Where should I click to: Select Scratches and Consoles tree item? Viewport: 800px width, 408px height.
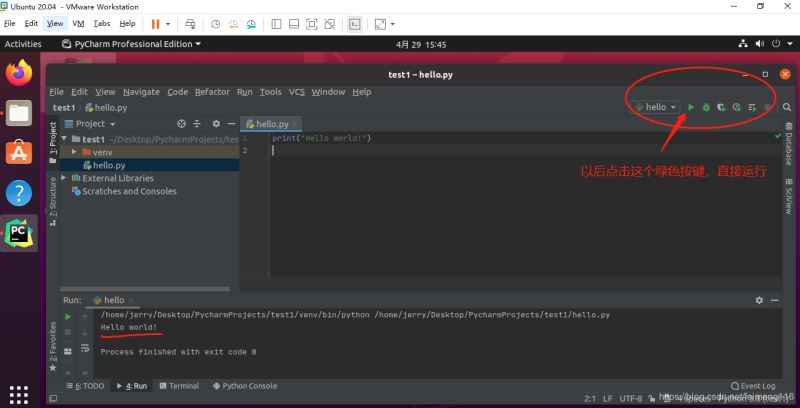tap(124, 191)
